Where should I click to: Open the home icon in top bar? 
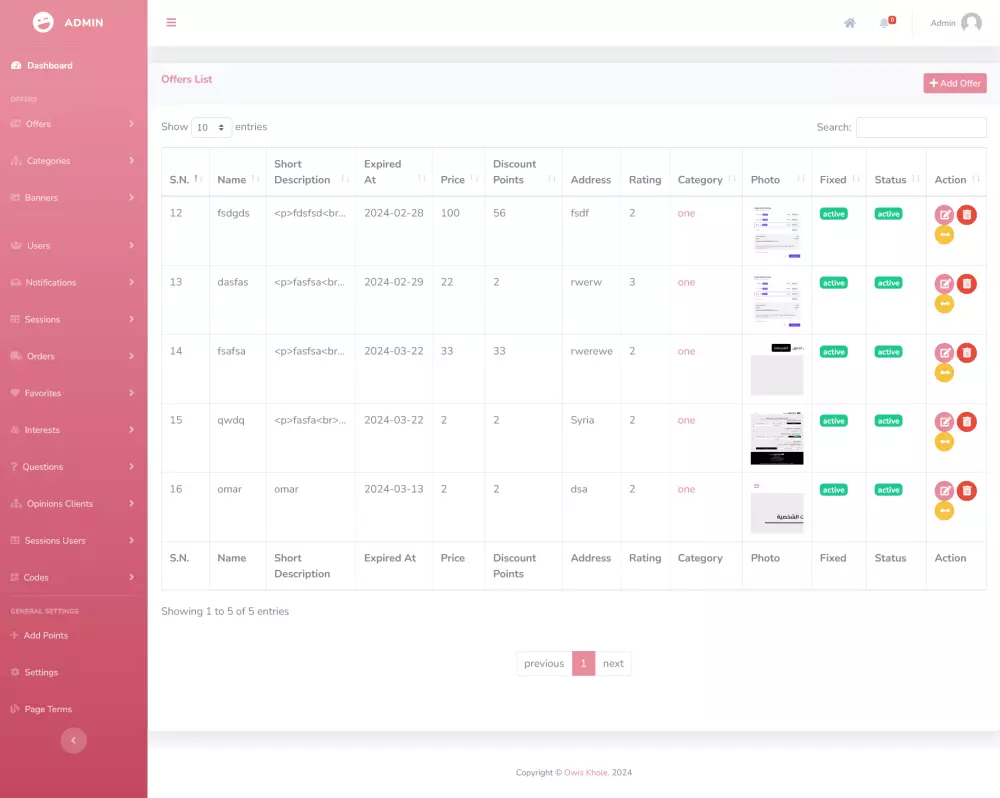click(x=849, y=23)
